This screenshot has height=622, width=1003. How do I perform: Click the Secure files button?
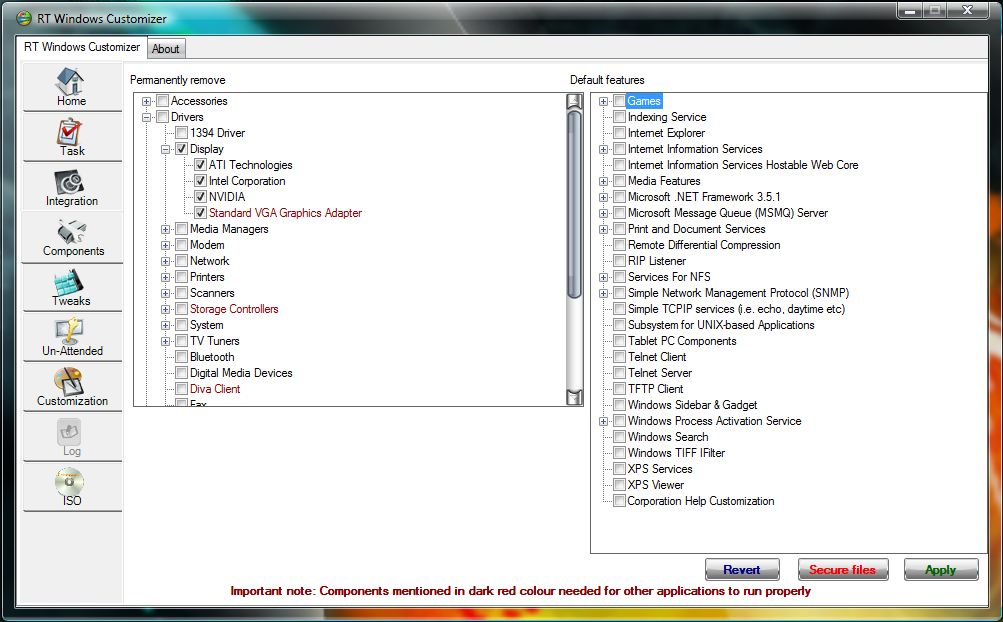coord(842,570)
